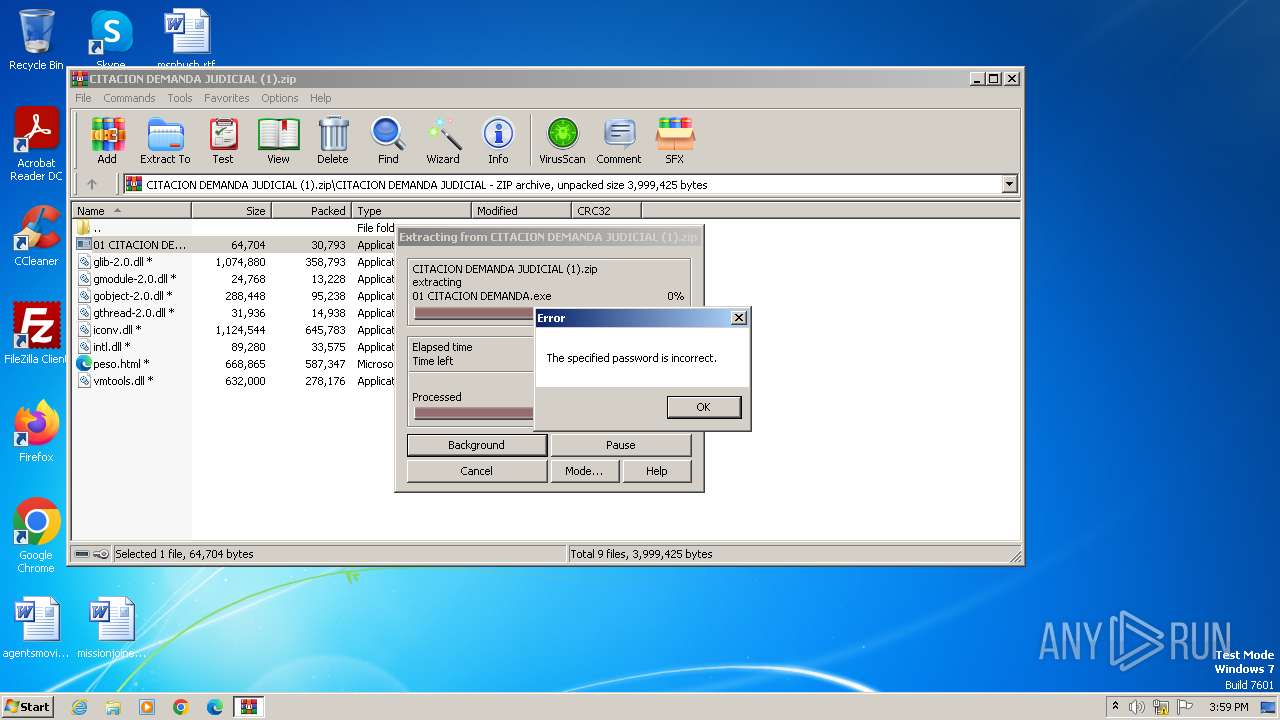The width and height of the screenshot is (1280, 720).
Task: Open the Tools menu
Action: point(180,98)
